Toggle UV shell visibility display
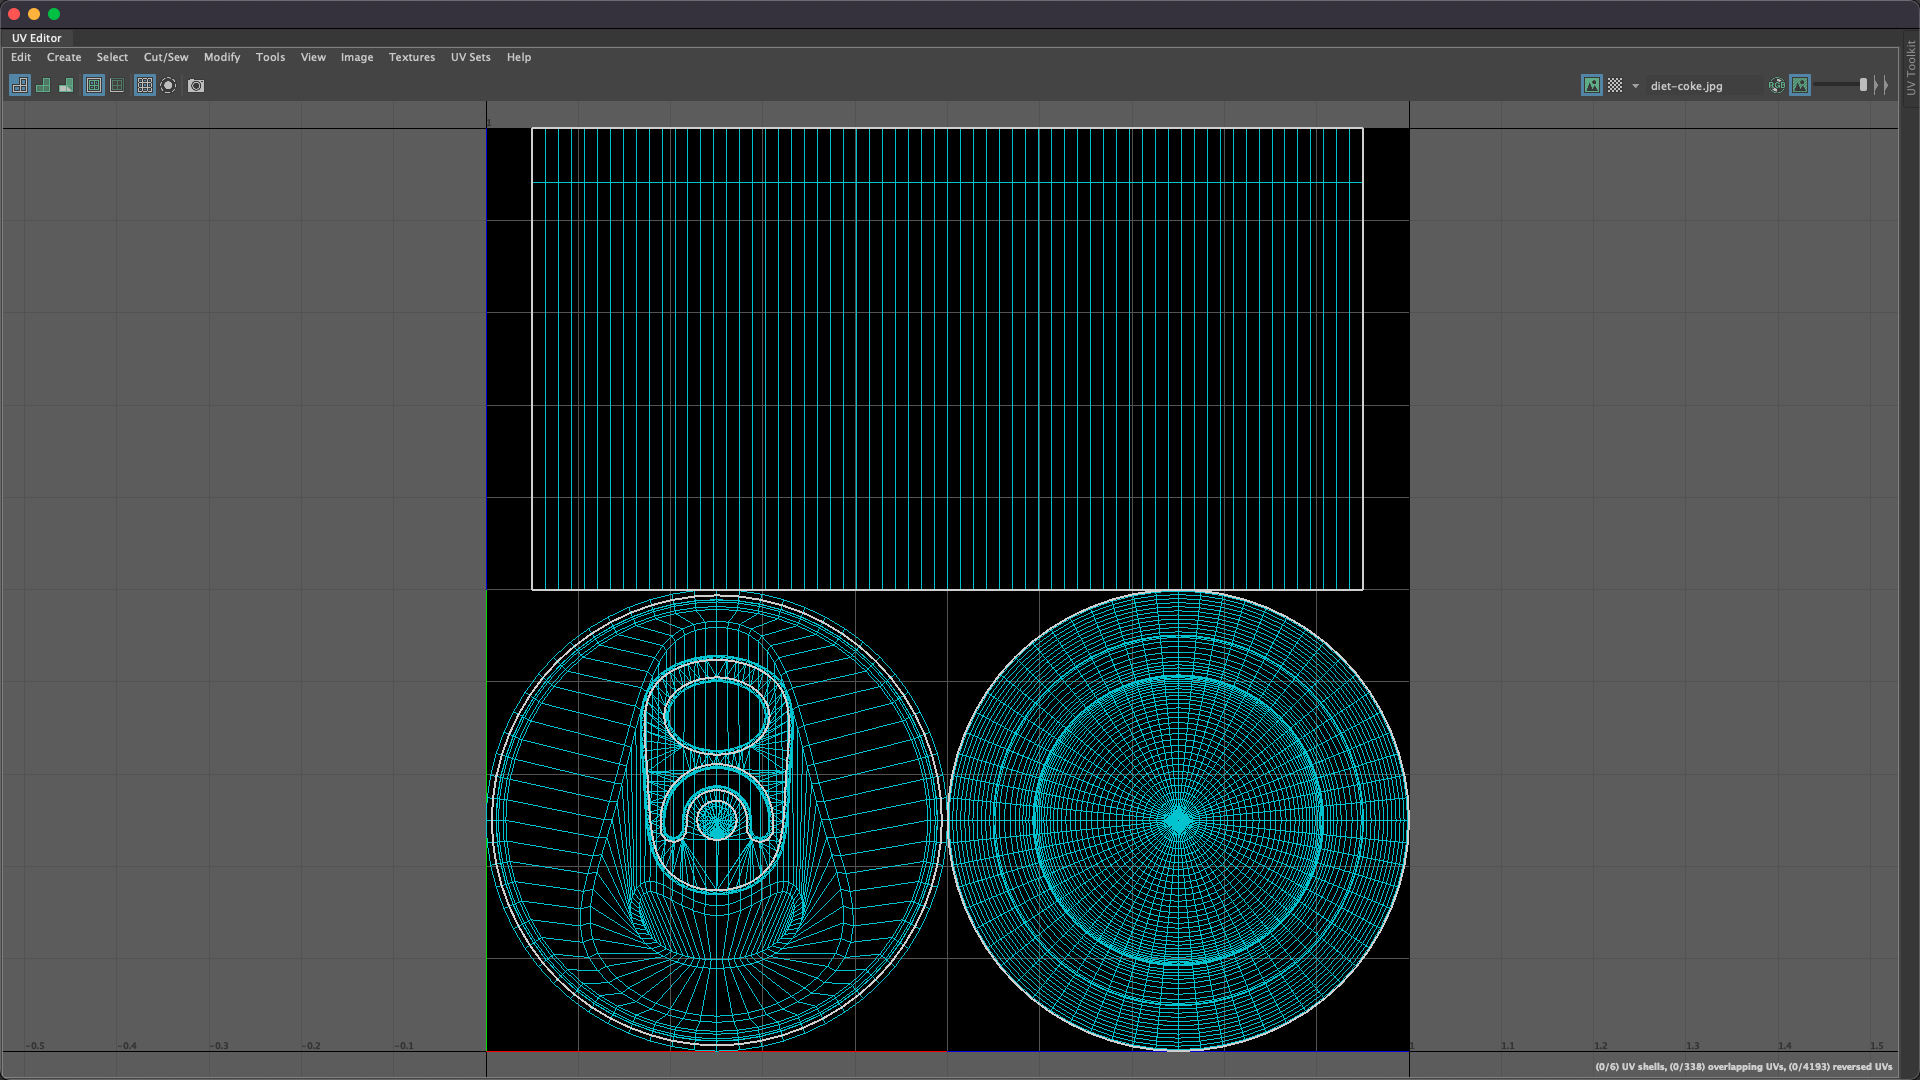The image size is (1920, 1080). click(20, 84)
